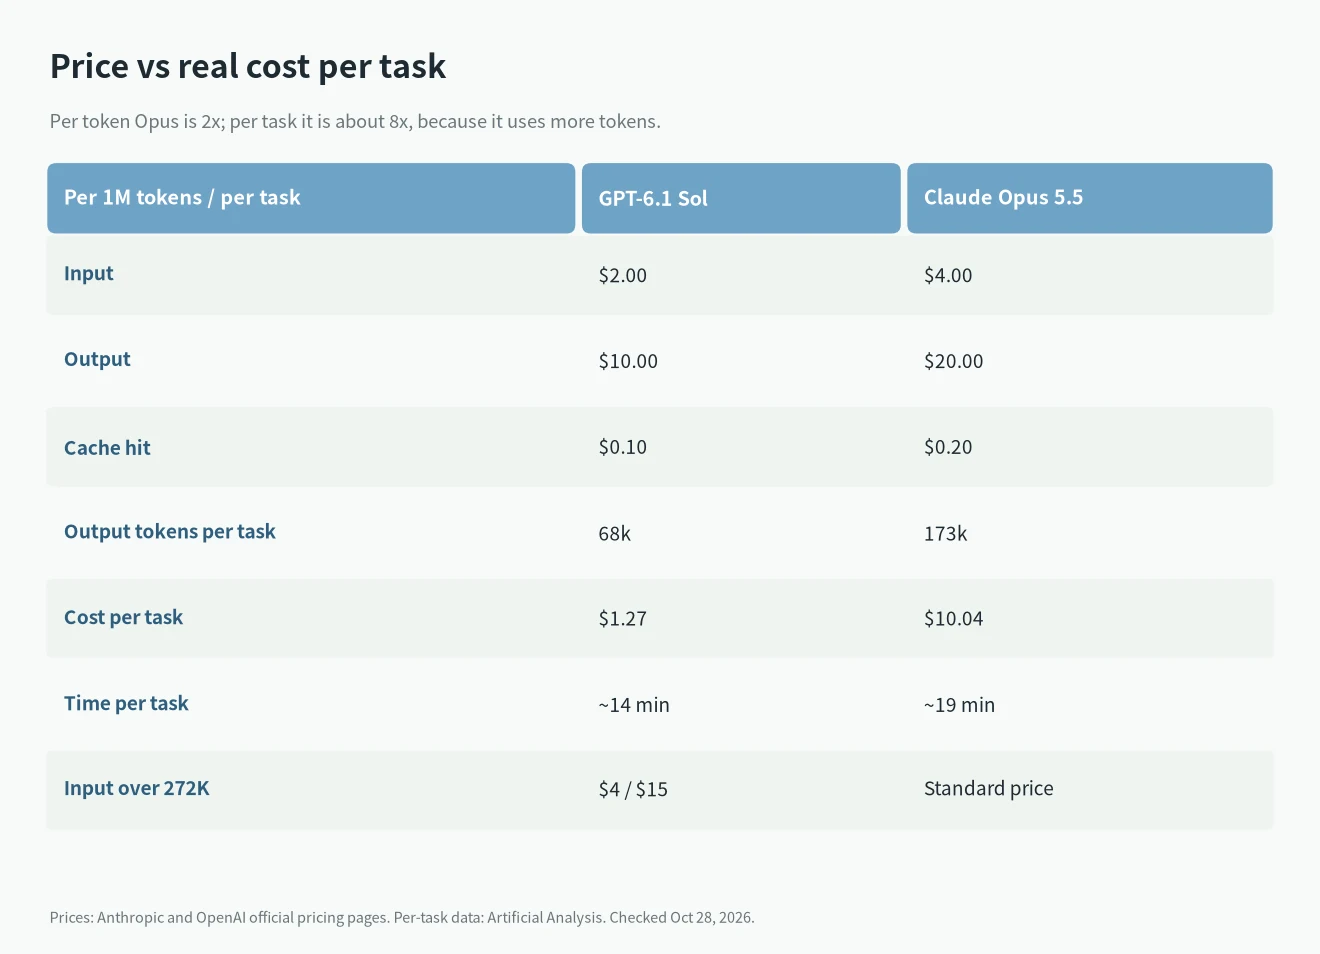Click the '$20.00' output price cell
This screenshot has height=954, width=1320.
(953, 361)
